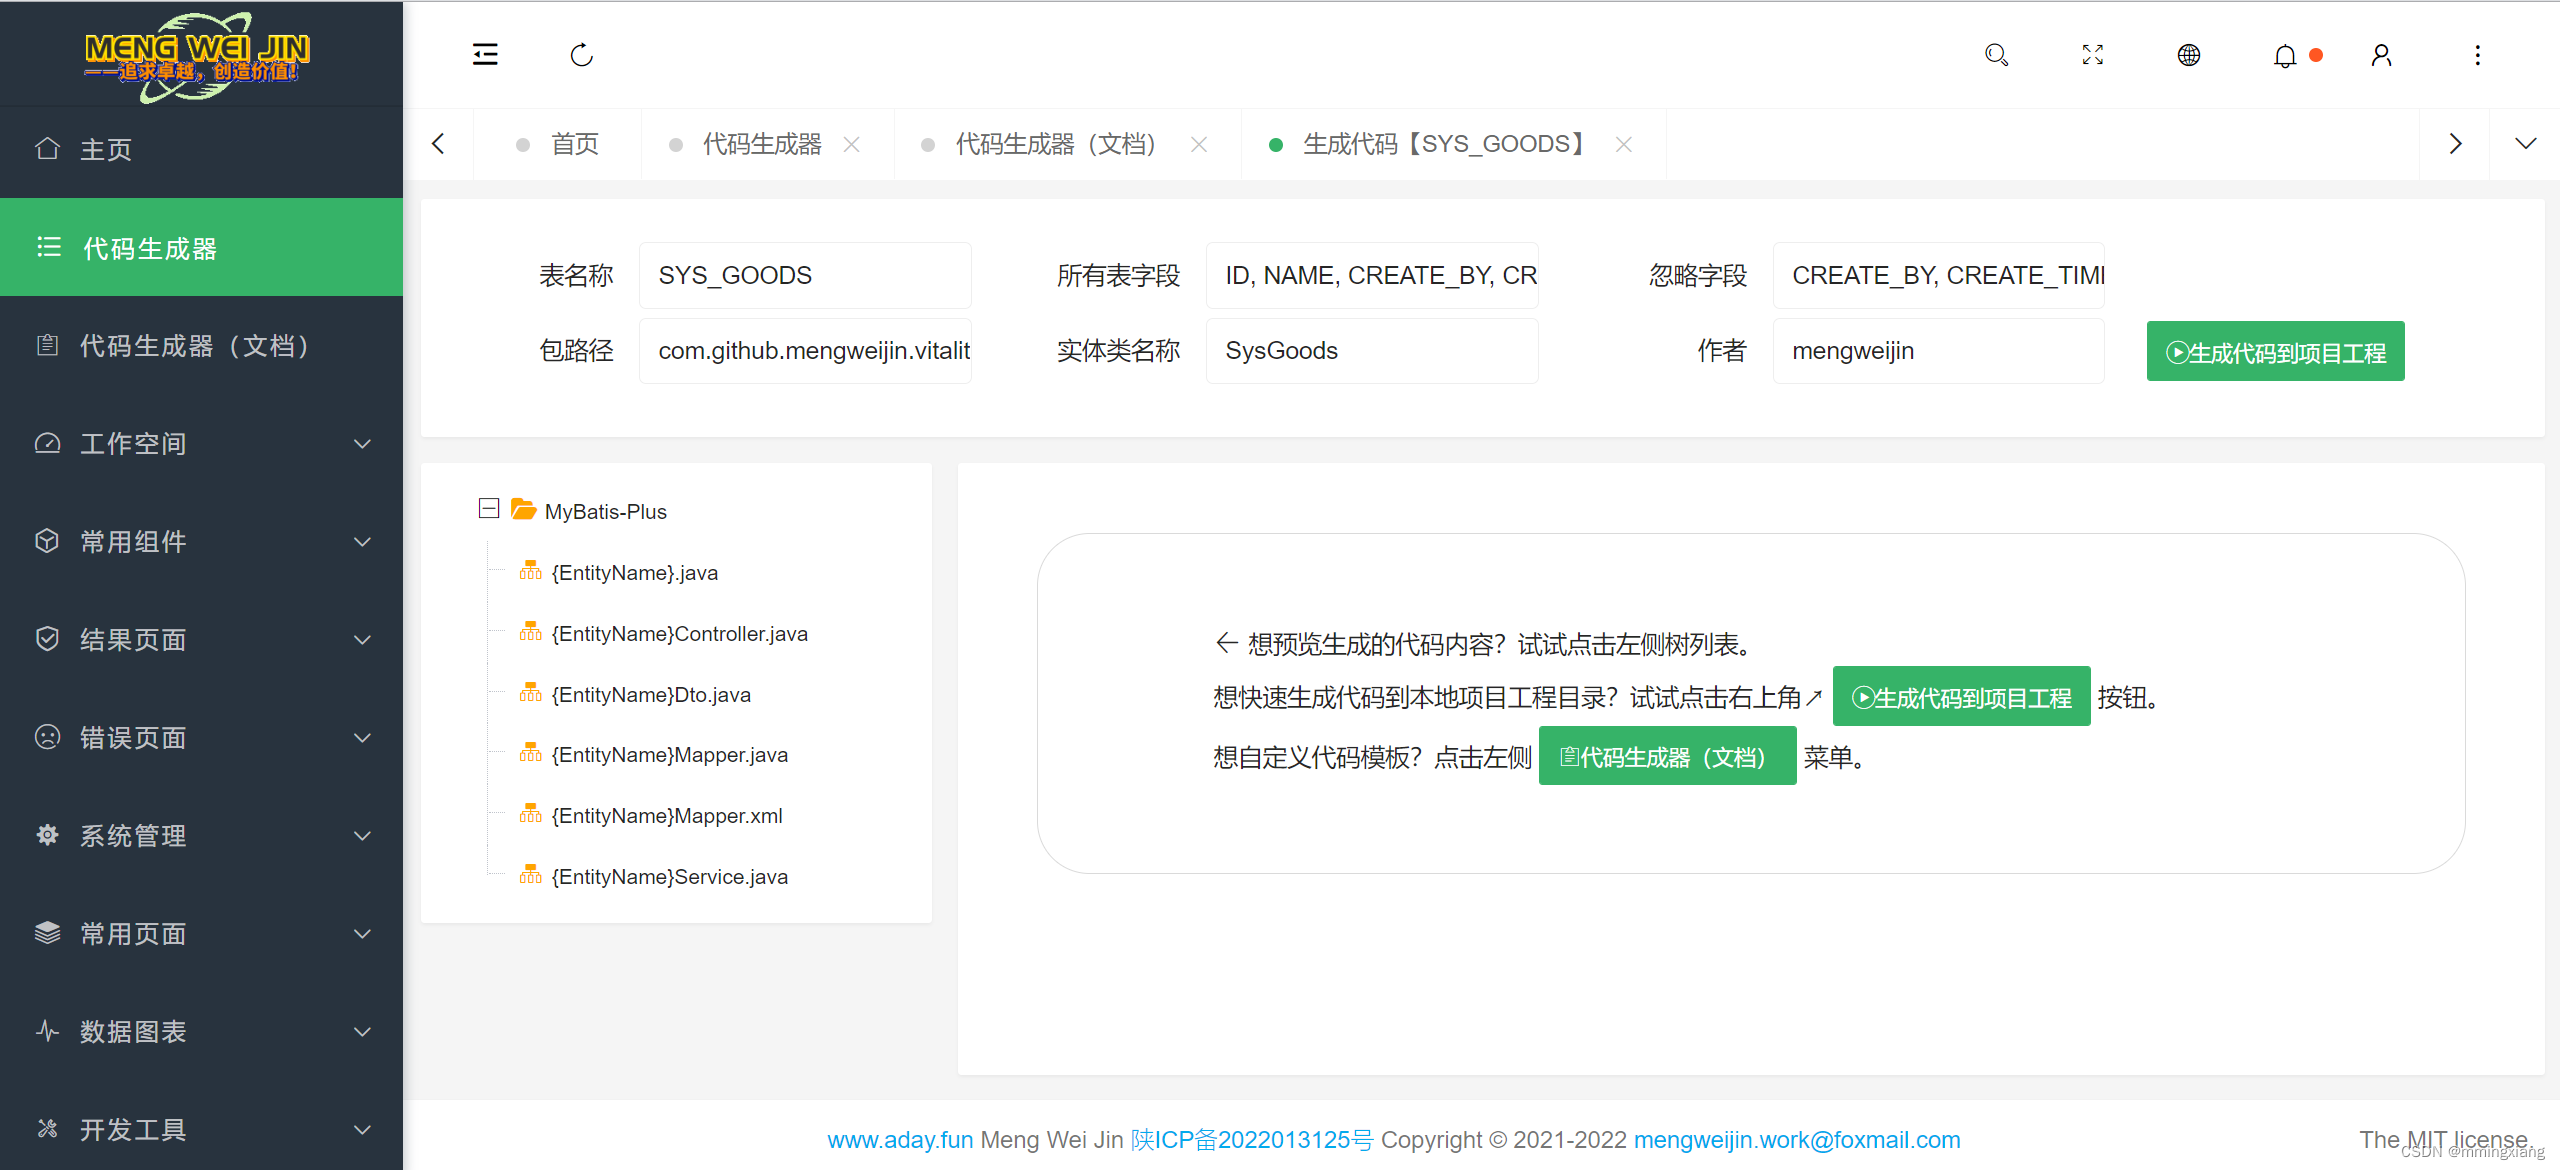This screenshot has height=1170, width=2560.
Task: View notifications via bell icon
Action: pyautogui.click(x=2285, y=55)
